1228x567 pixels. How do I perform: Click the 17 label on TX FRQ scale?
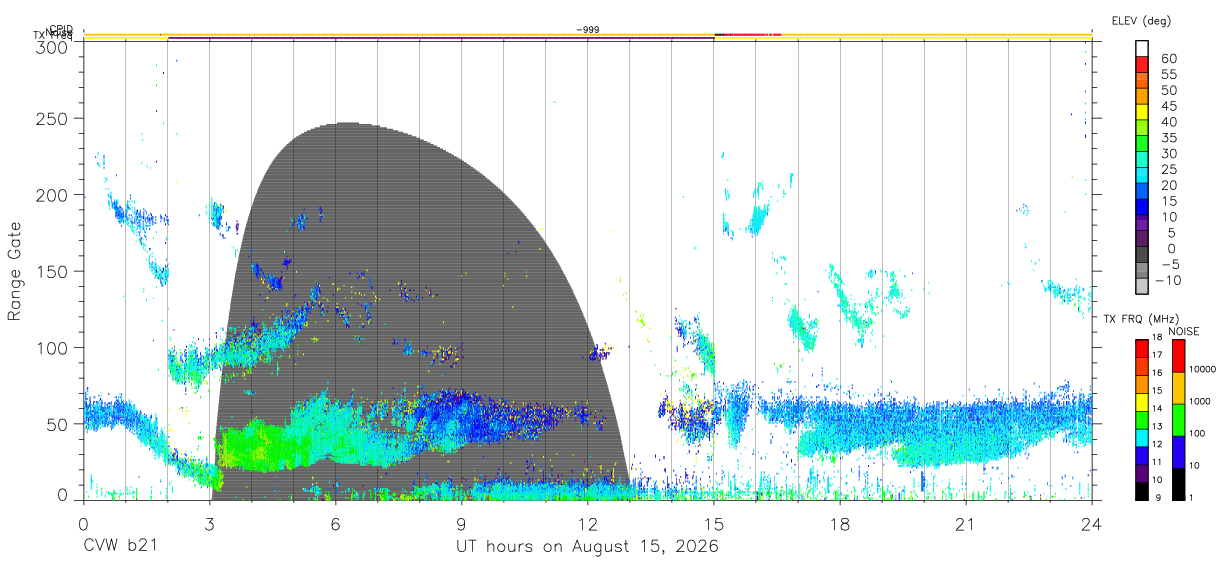click(1155, 355)
